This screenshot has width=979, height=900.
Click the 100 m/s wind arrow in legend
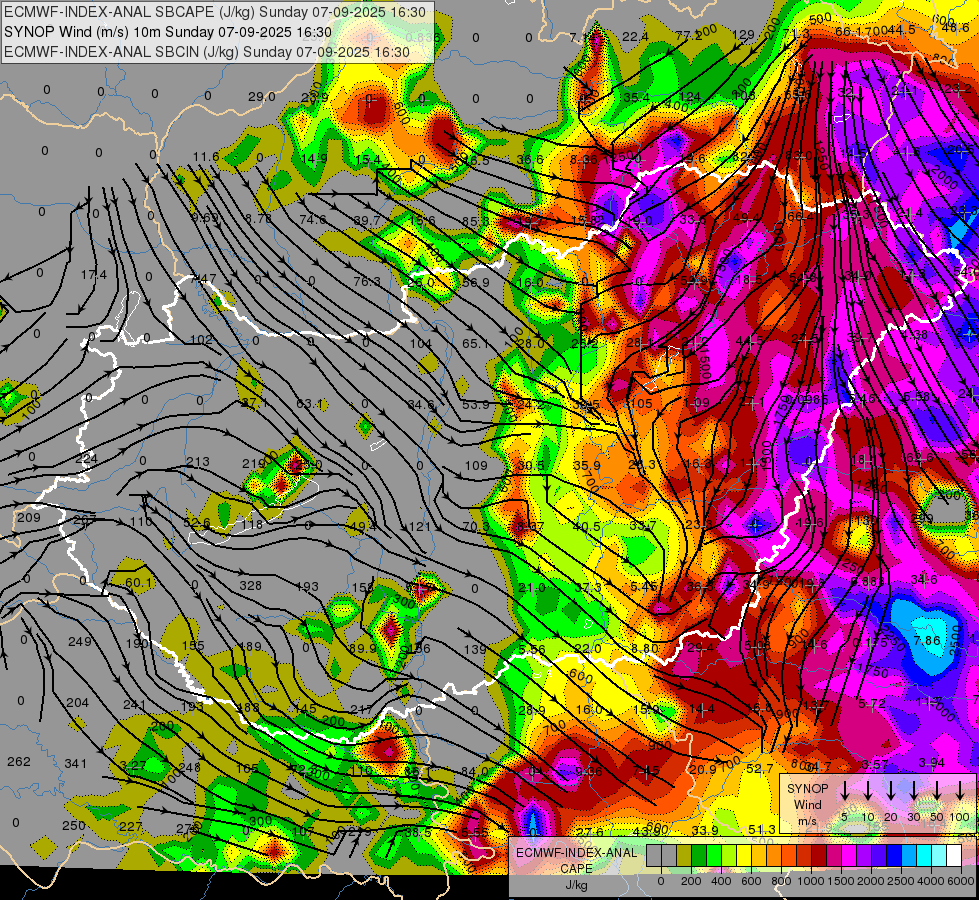[960, 791]
